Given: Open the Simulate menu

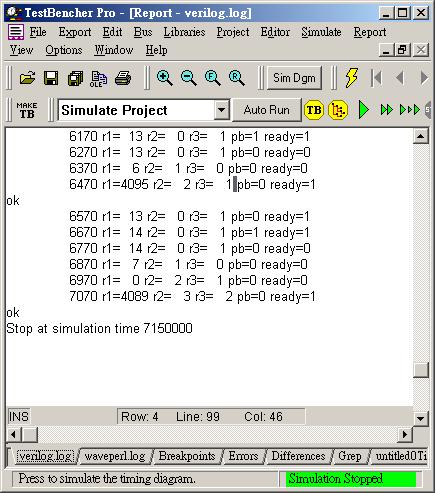Looking at the screenshot, I should (321, 32).
